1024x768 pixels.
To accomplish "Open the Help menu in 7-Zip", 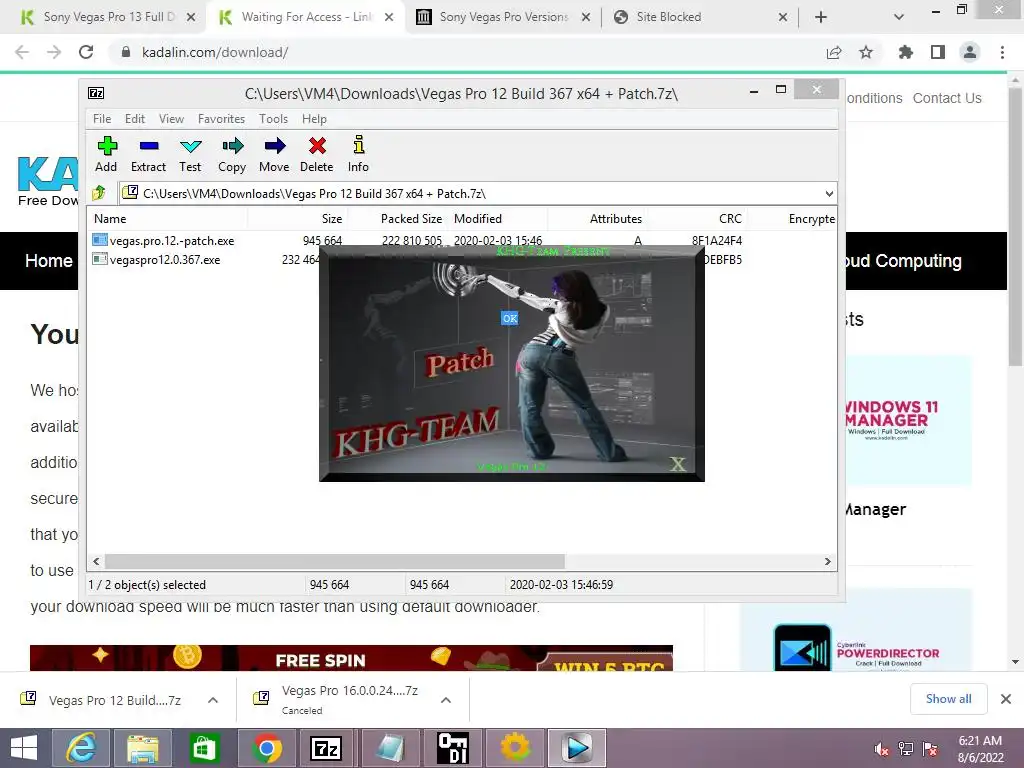I will pyautogui.click(x=314, y=119).
